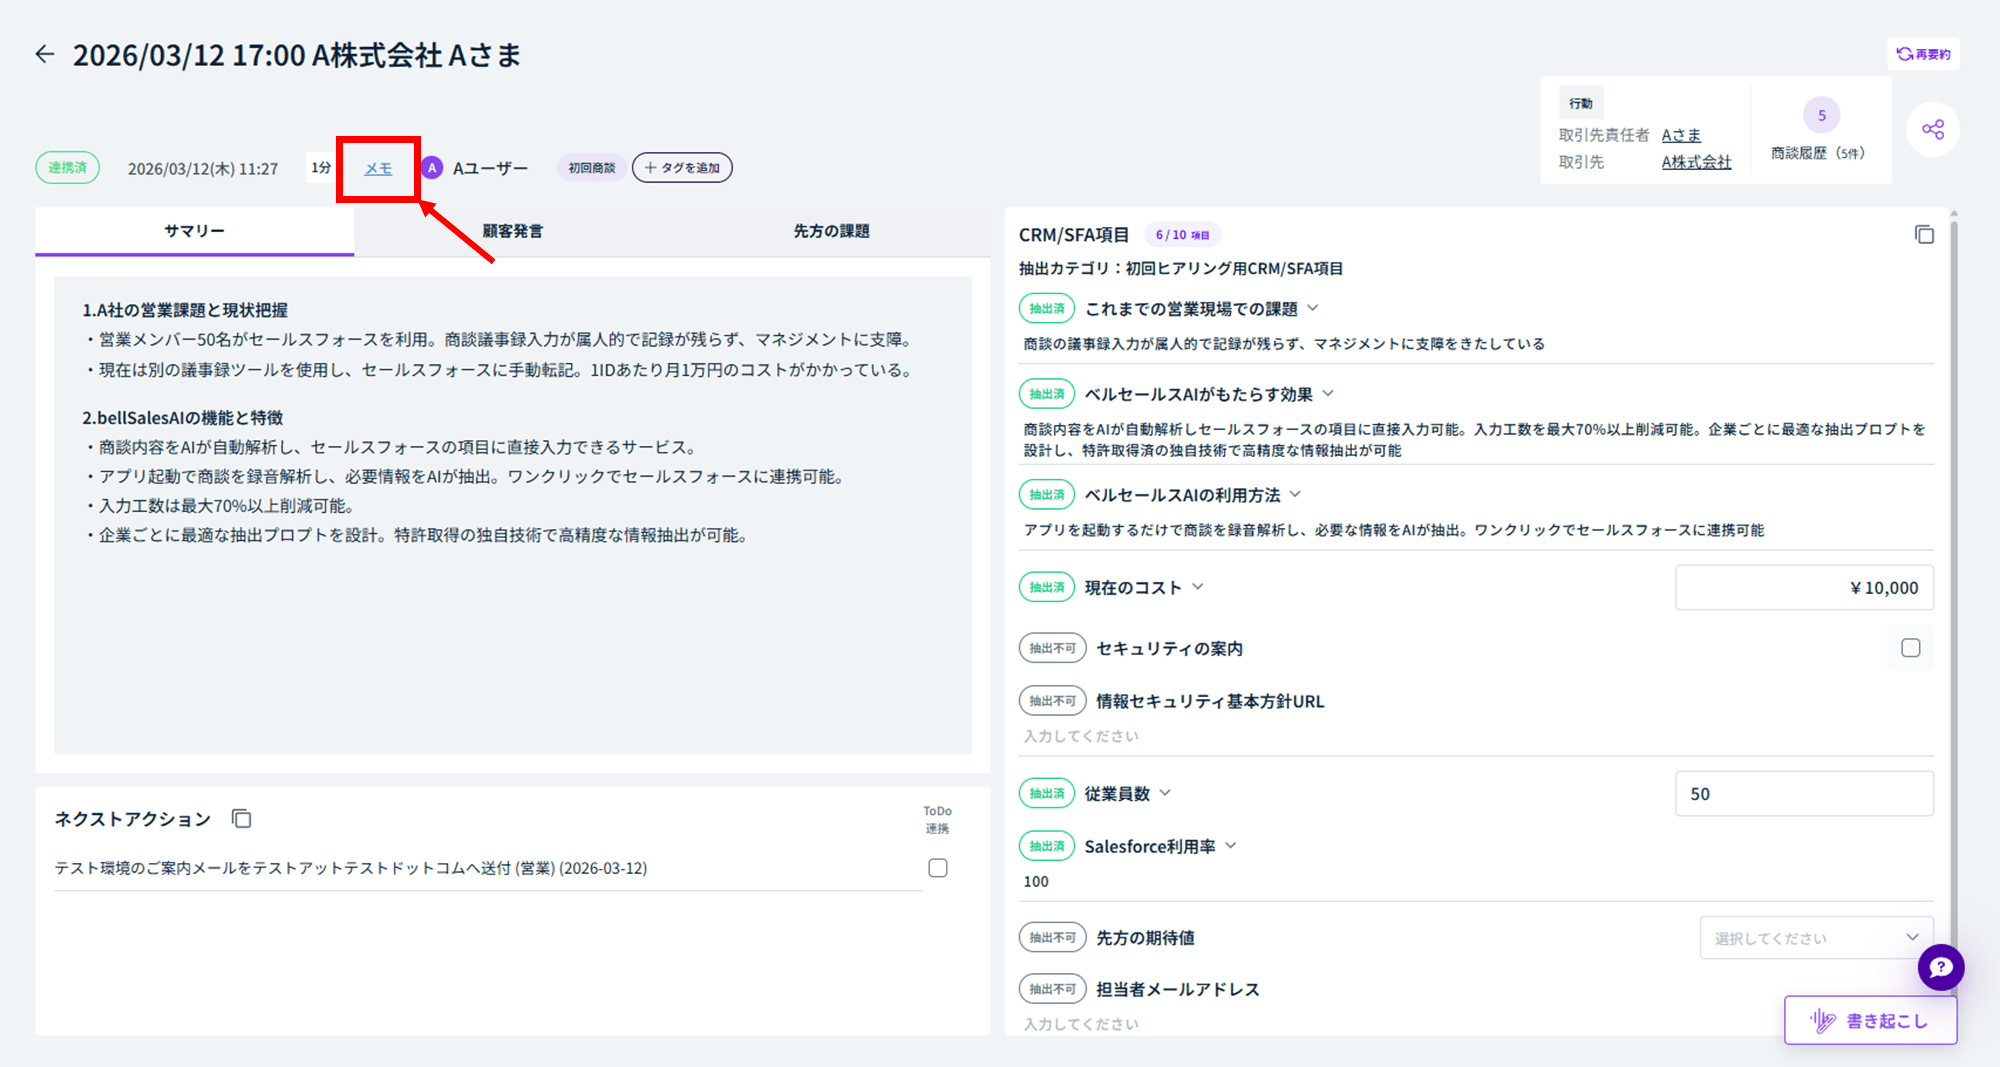Expand これまでの営業現場での課題 chevron
This screenshot has width=2000, height=1067.
pyautogui.click(x=1313, y=308)
